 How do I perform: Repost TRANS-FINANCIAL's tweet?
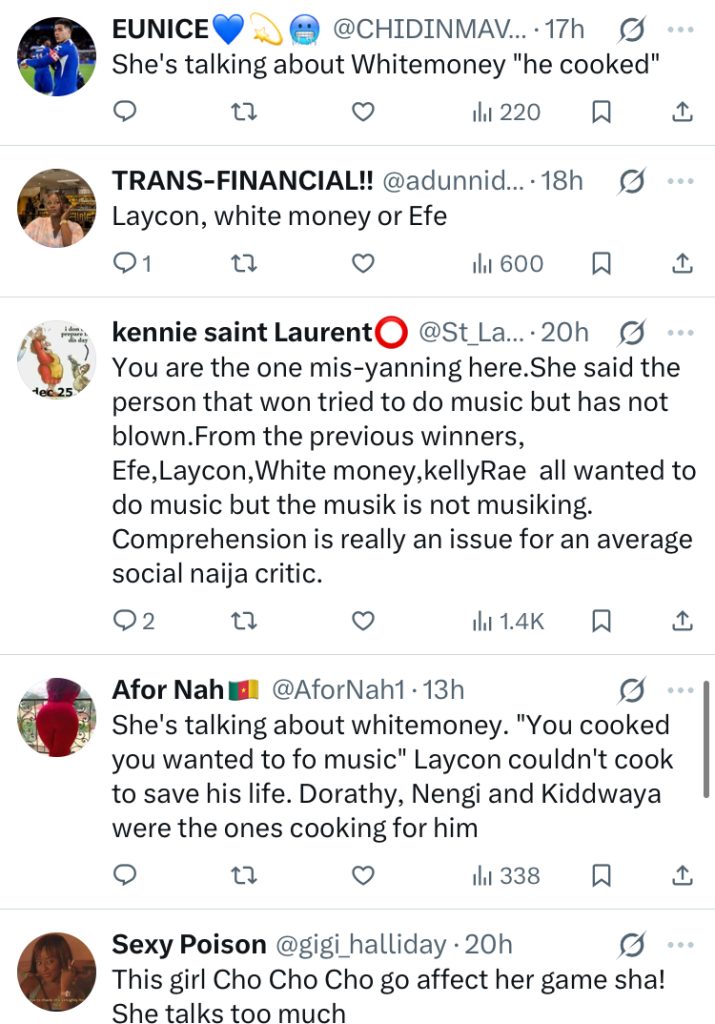click(243, 263)
